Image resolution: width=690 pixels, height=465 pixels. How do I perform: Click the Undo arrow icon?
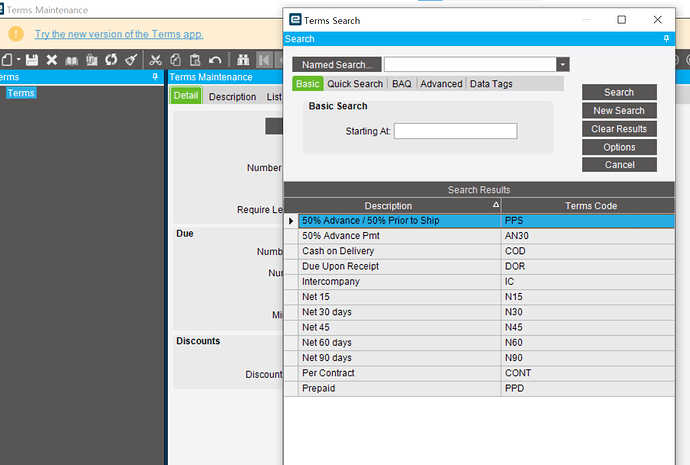[215, 60]
